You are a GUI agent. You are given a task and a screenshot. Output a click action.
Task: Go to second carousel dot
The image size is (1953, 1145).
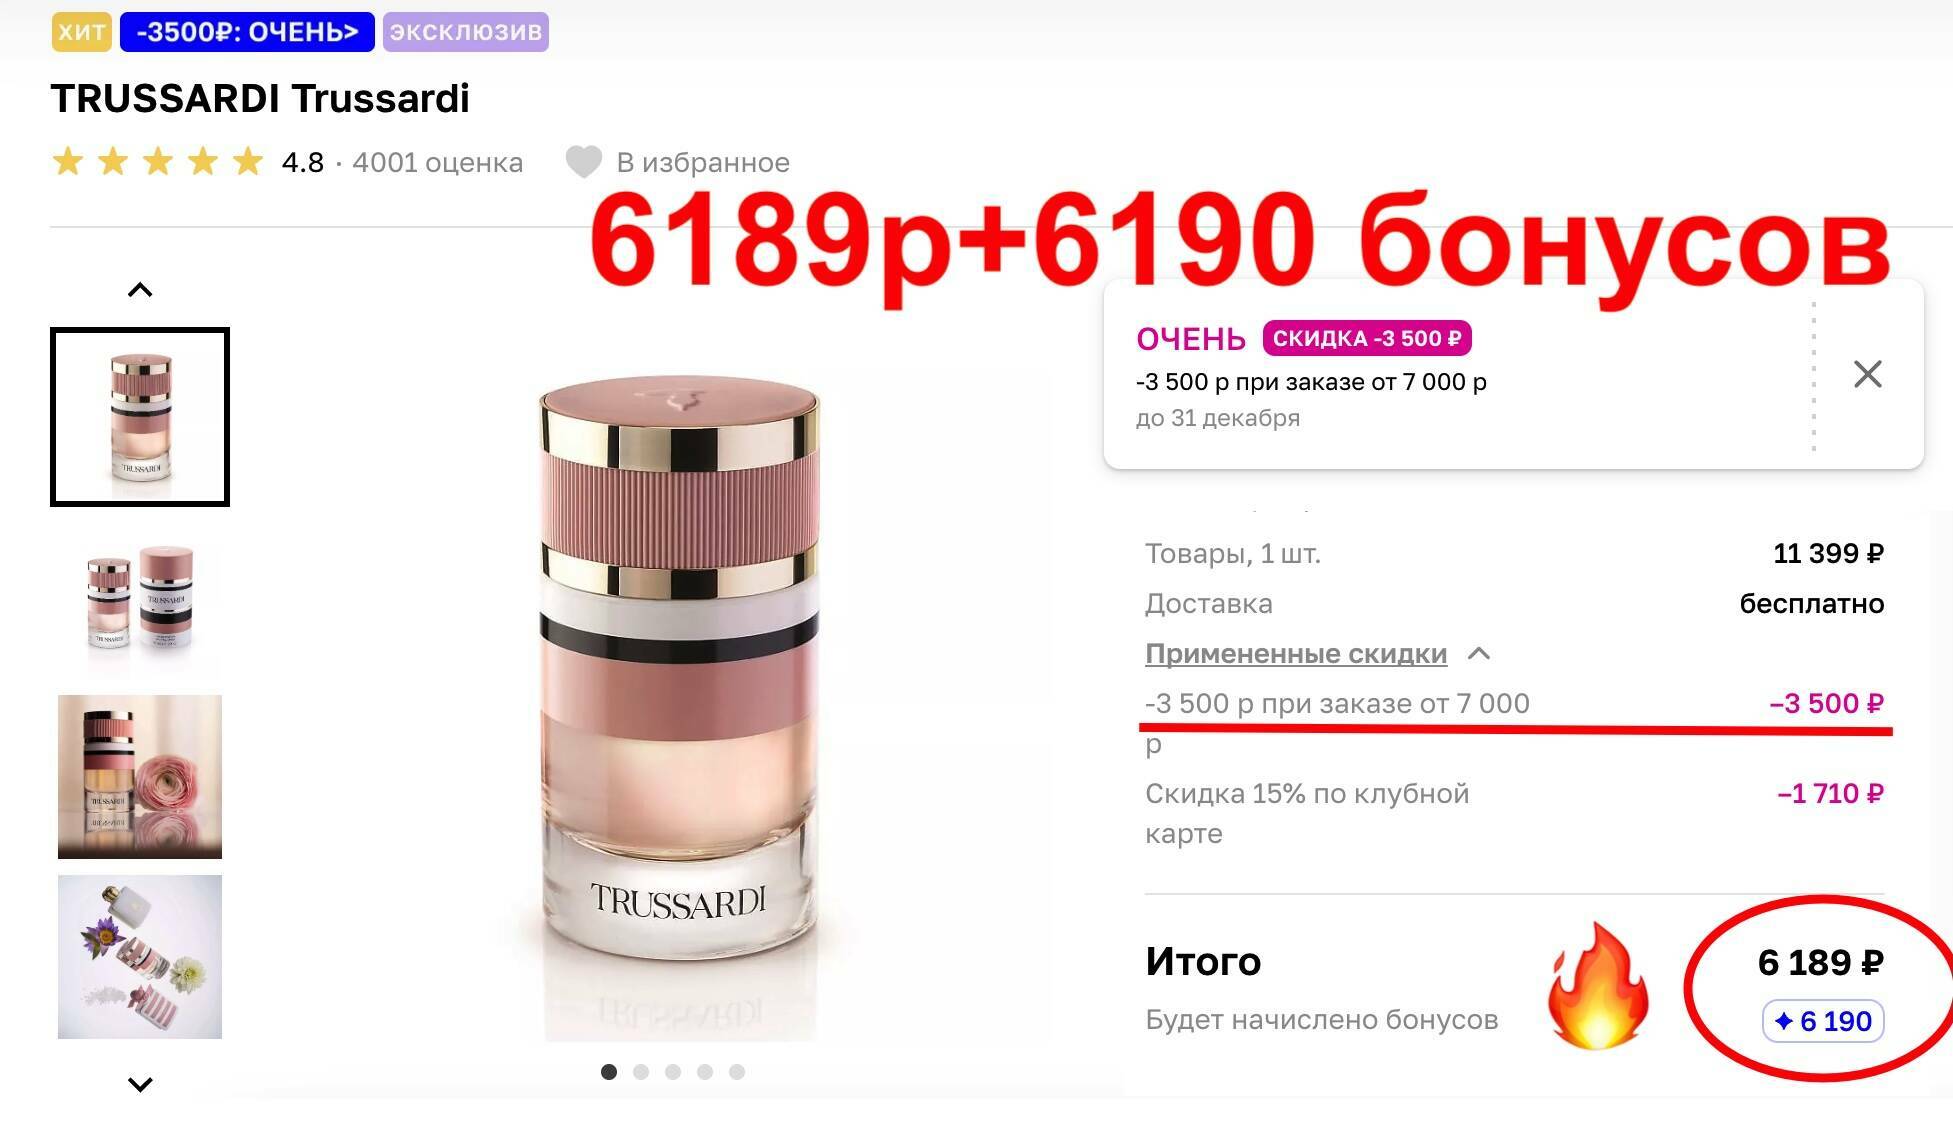(x=641, y=1072)
